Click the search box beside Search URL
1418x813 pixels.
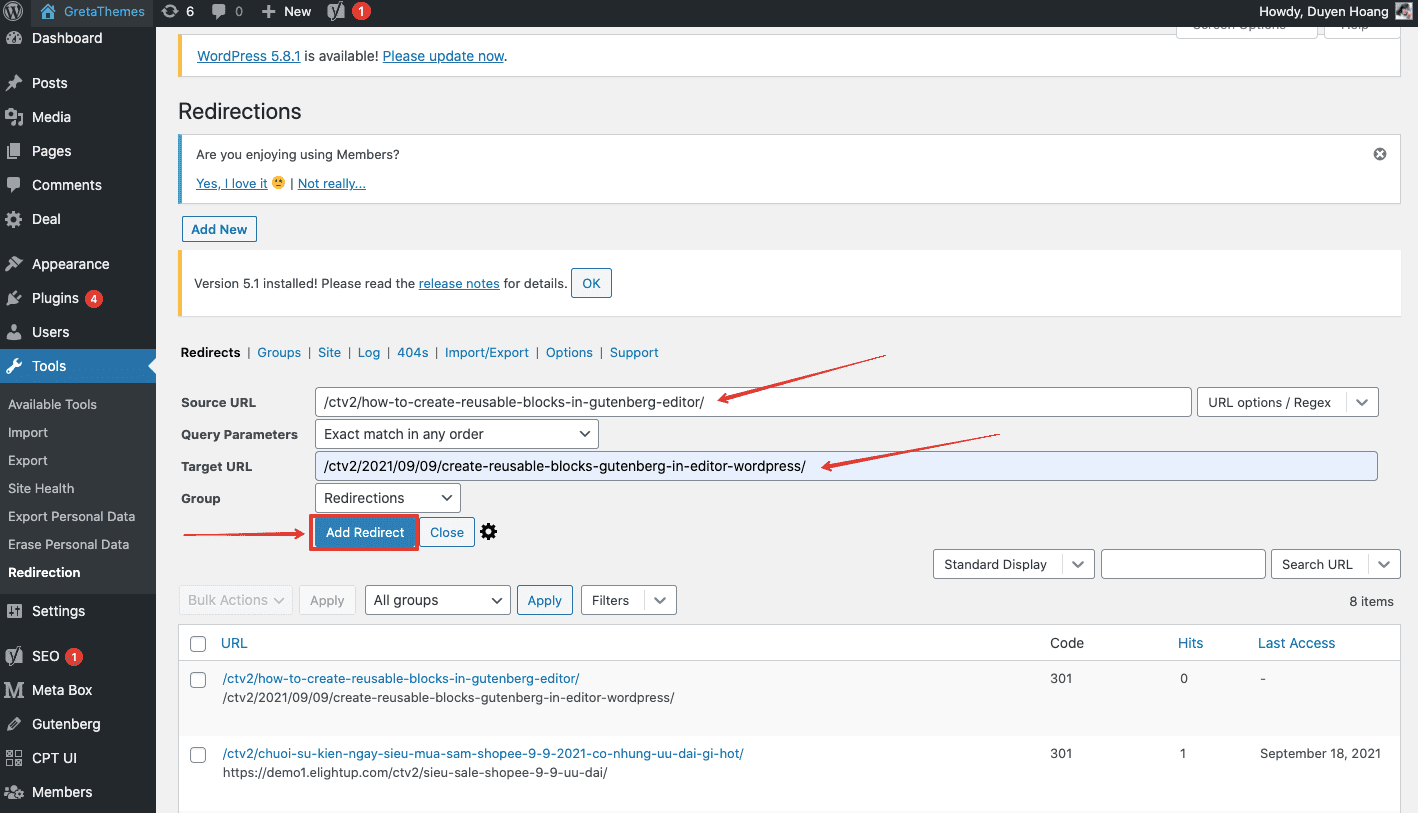[x=1184, y=564]
